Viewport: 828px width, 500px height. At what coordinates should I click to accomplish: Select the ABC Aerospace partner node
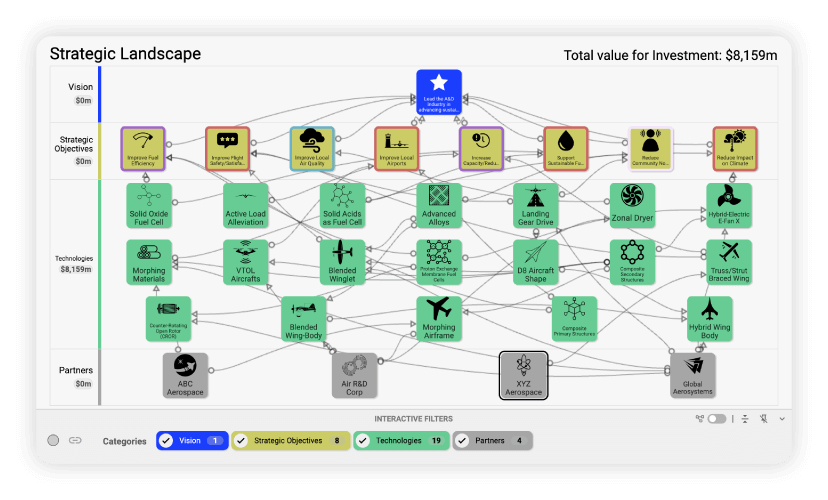(185, 375)
